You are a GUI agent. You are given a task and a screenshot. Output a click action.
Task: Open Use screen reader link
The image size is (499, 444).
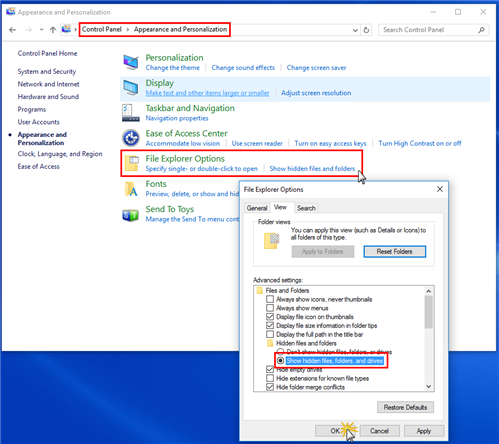pyautogui.click(x=257, y=143)
